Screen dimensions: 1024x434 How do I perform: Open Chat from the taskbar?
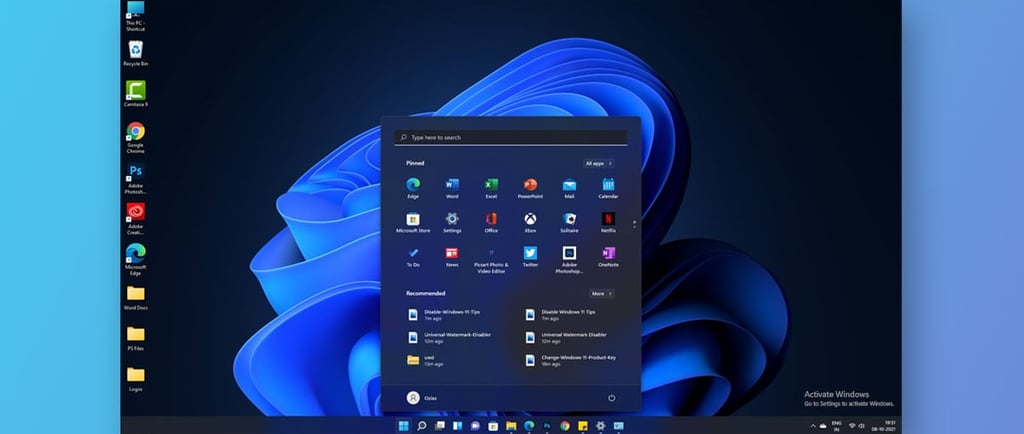(x=475, y=426)
